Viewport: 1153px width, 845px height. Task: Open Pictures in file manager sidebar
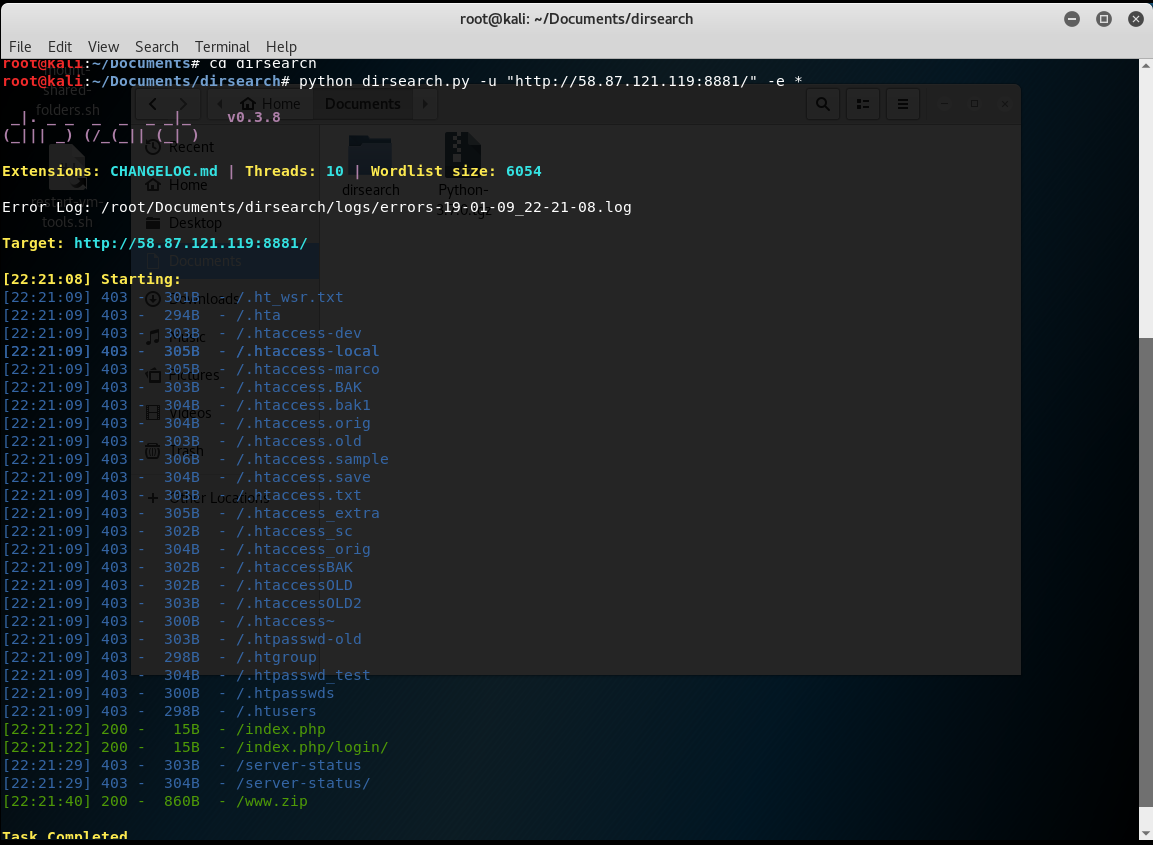pyautogui.click(x=225, y=375)
